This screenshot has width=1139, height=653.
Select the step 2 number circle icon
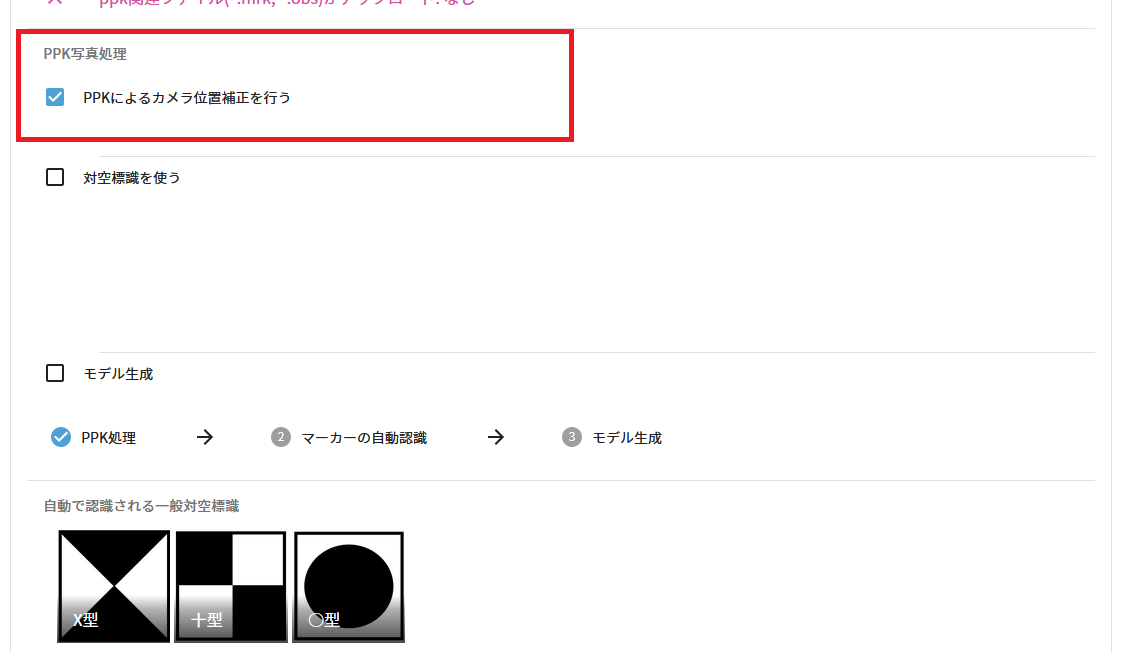point(281,437)
